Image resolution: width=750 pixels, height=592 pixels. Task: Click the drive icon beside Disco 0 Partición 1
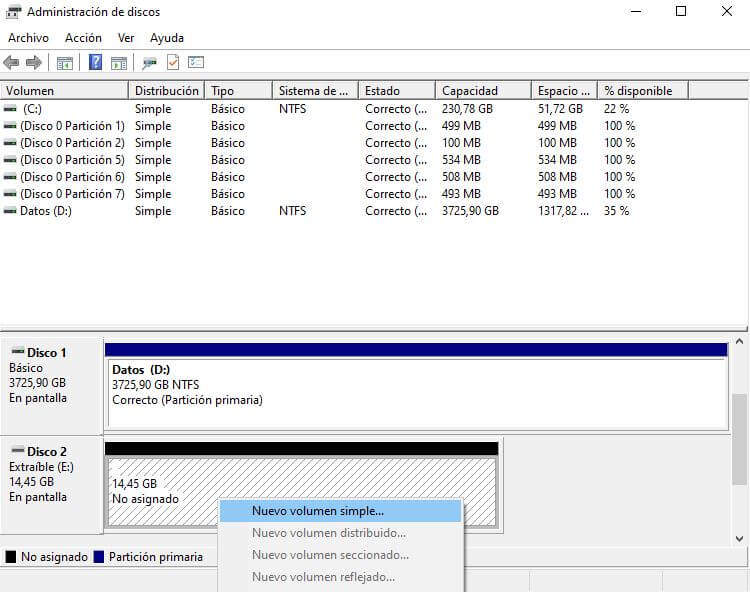tap(10, 126)
